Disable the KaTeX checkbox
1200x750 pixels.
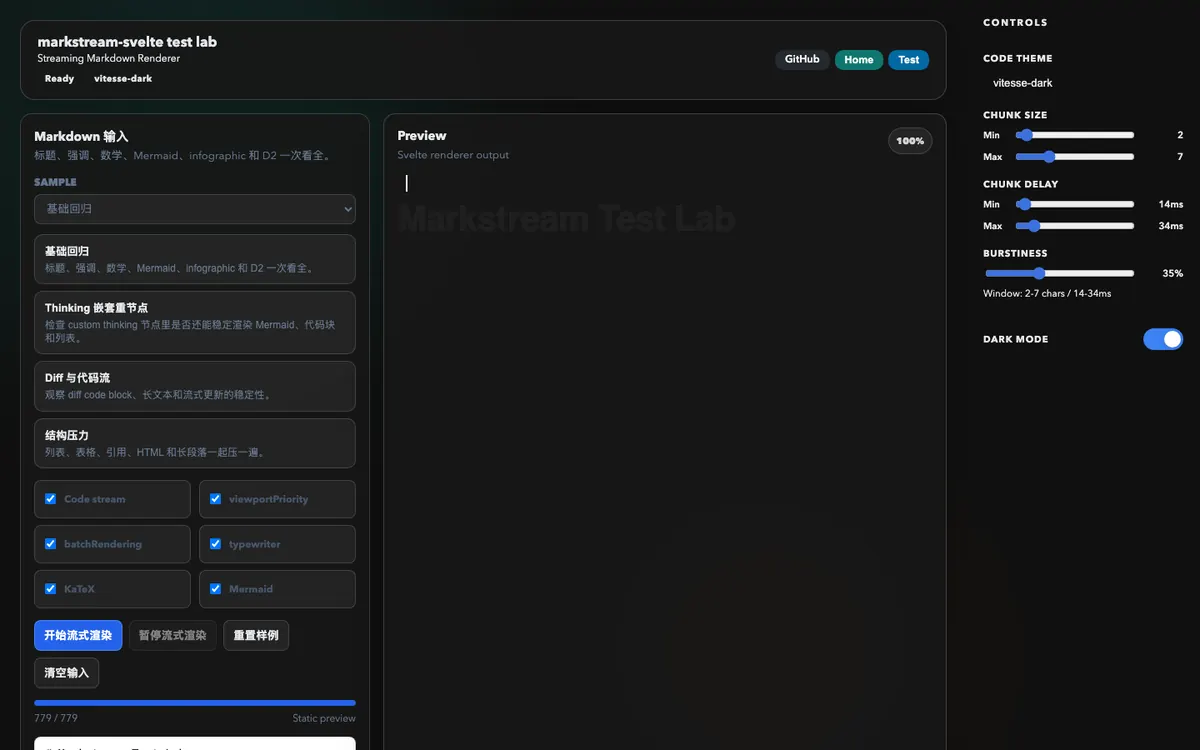click(50, 589)
